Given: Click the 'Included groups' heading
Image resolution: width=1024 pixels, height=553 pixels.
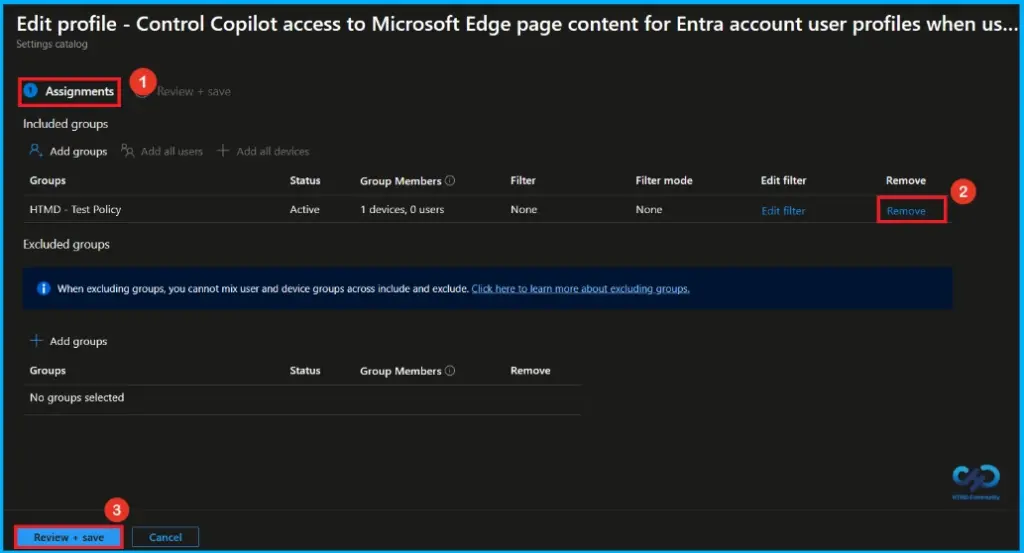Looking at the screenshot, I should 65,124.
